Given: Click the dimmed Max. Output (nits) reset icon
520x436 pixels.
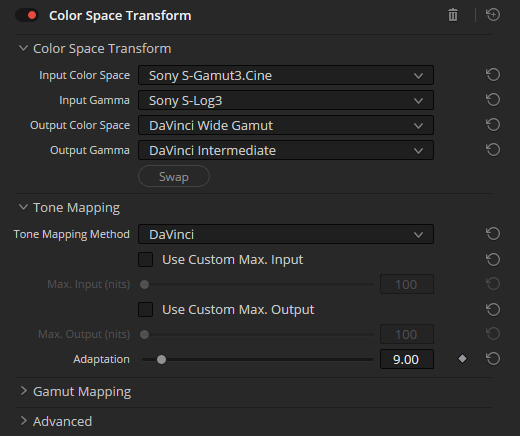Looking at the screenshot, I should [x=493, y=334].
